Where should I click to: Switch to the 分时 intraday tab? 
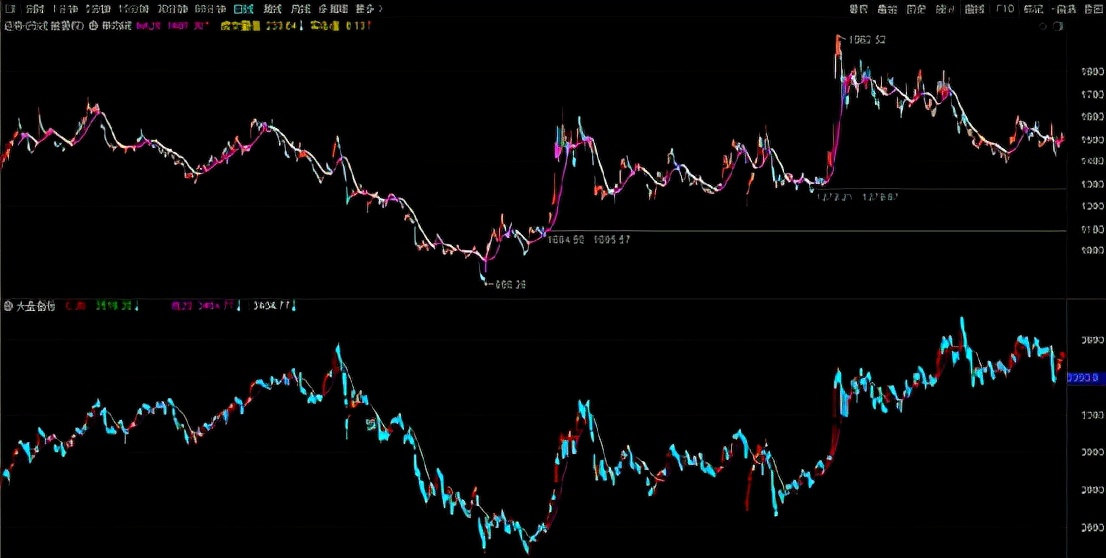point(35,10)
